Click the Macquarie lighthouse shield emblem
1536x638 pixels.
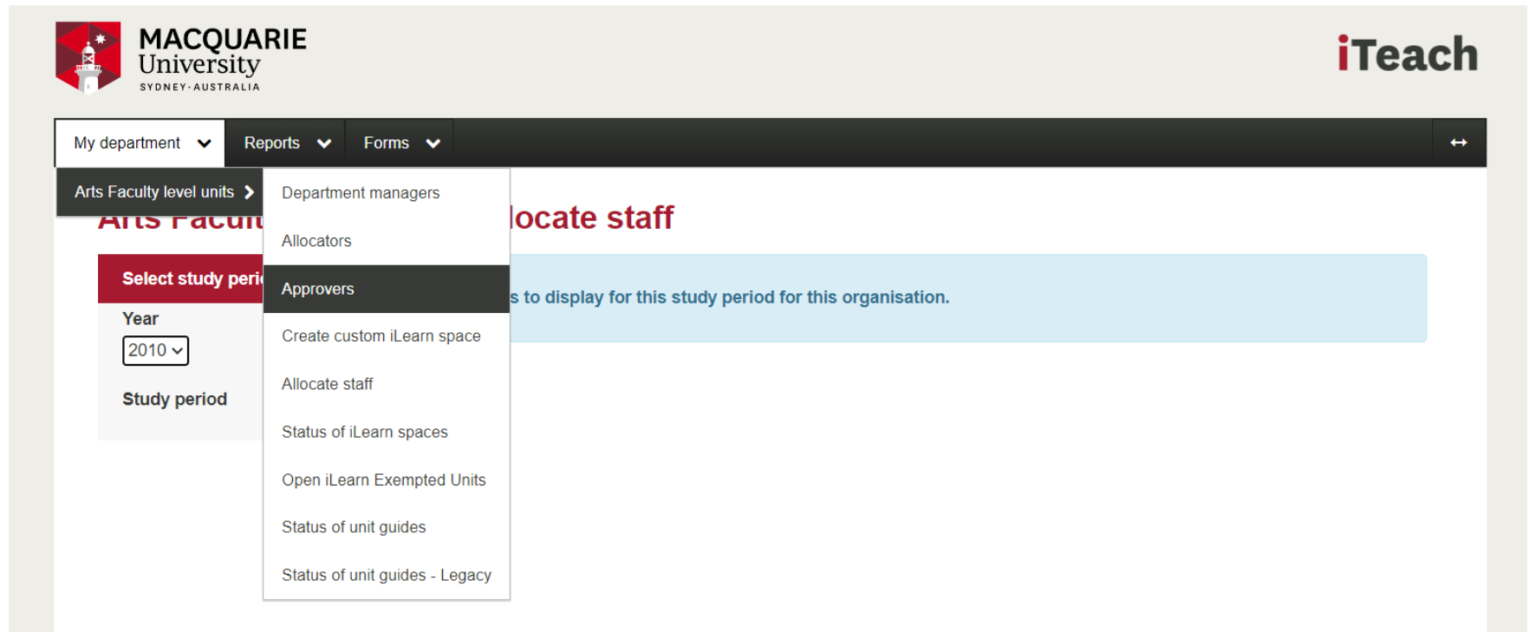pos(88,56)
